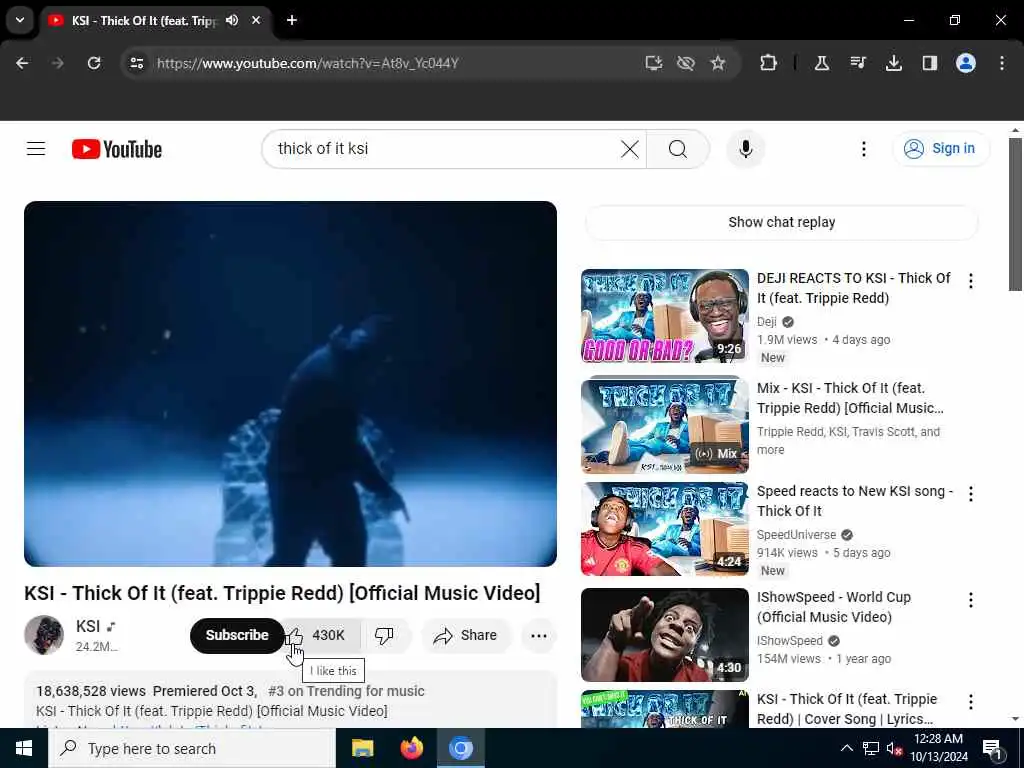Open Windows Start menu
The image size is (1024, 768).
(24, 748)
